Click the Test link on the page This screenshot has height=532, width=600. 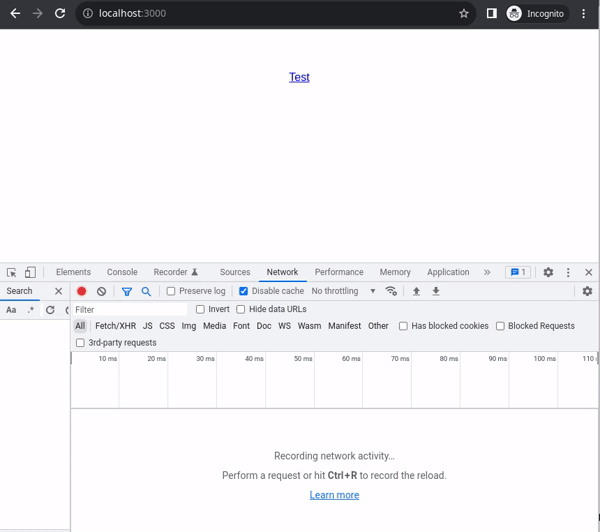coord(299,77)
